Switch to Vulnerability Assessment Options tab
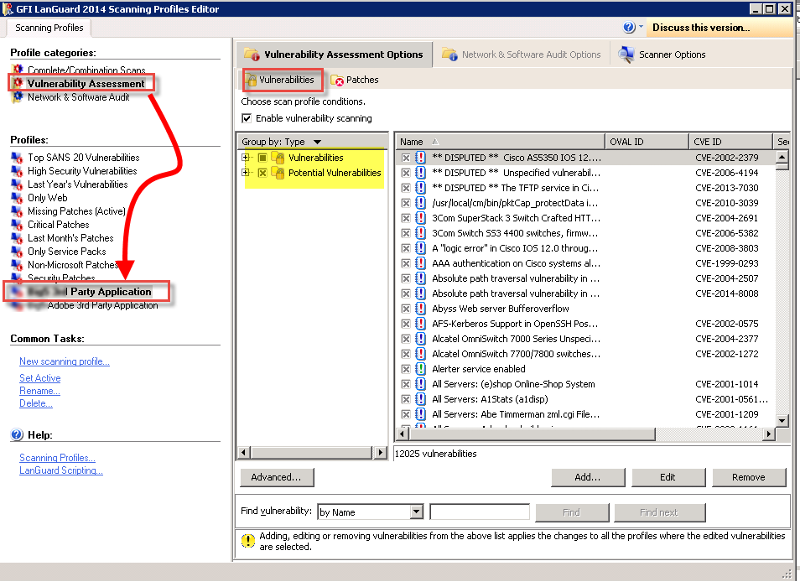This screenshot has width=800, height=581. pos(334,54)
